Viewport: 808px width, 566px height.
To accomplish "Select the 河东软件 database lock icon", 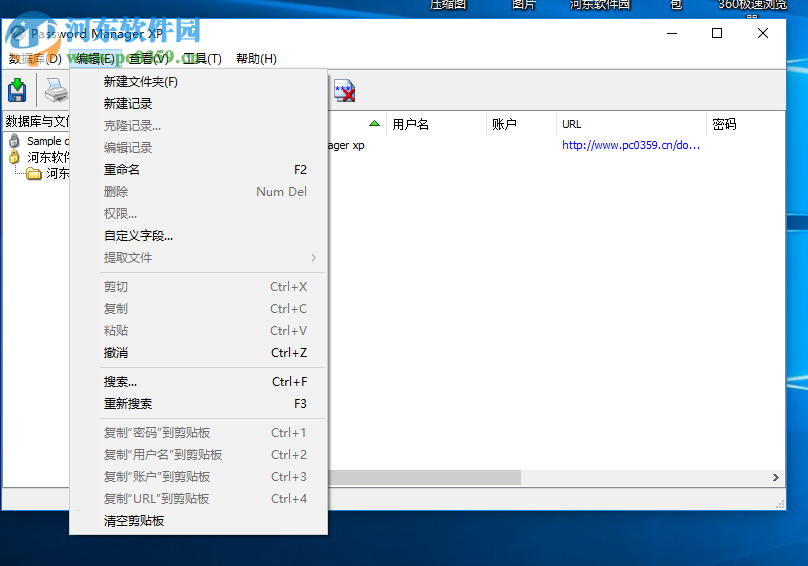I will [14, 157].
